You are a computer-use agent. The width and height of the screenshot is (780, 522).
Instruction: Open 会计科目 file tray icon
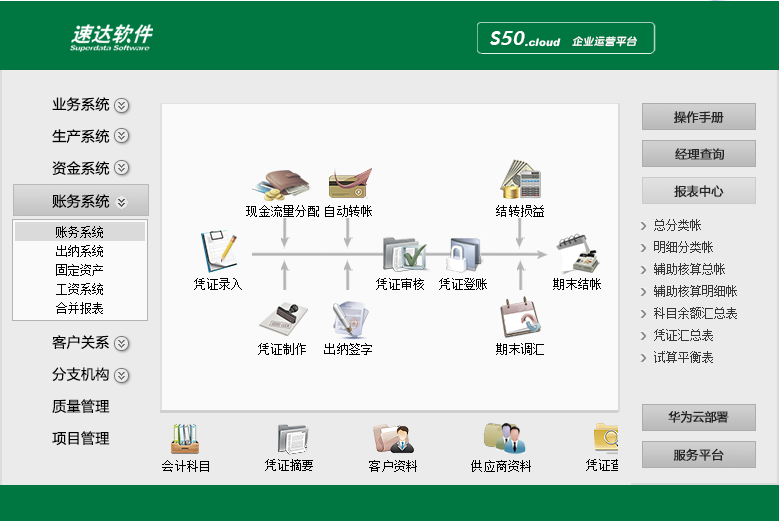tap(185, 438)
